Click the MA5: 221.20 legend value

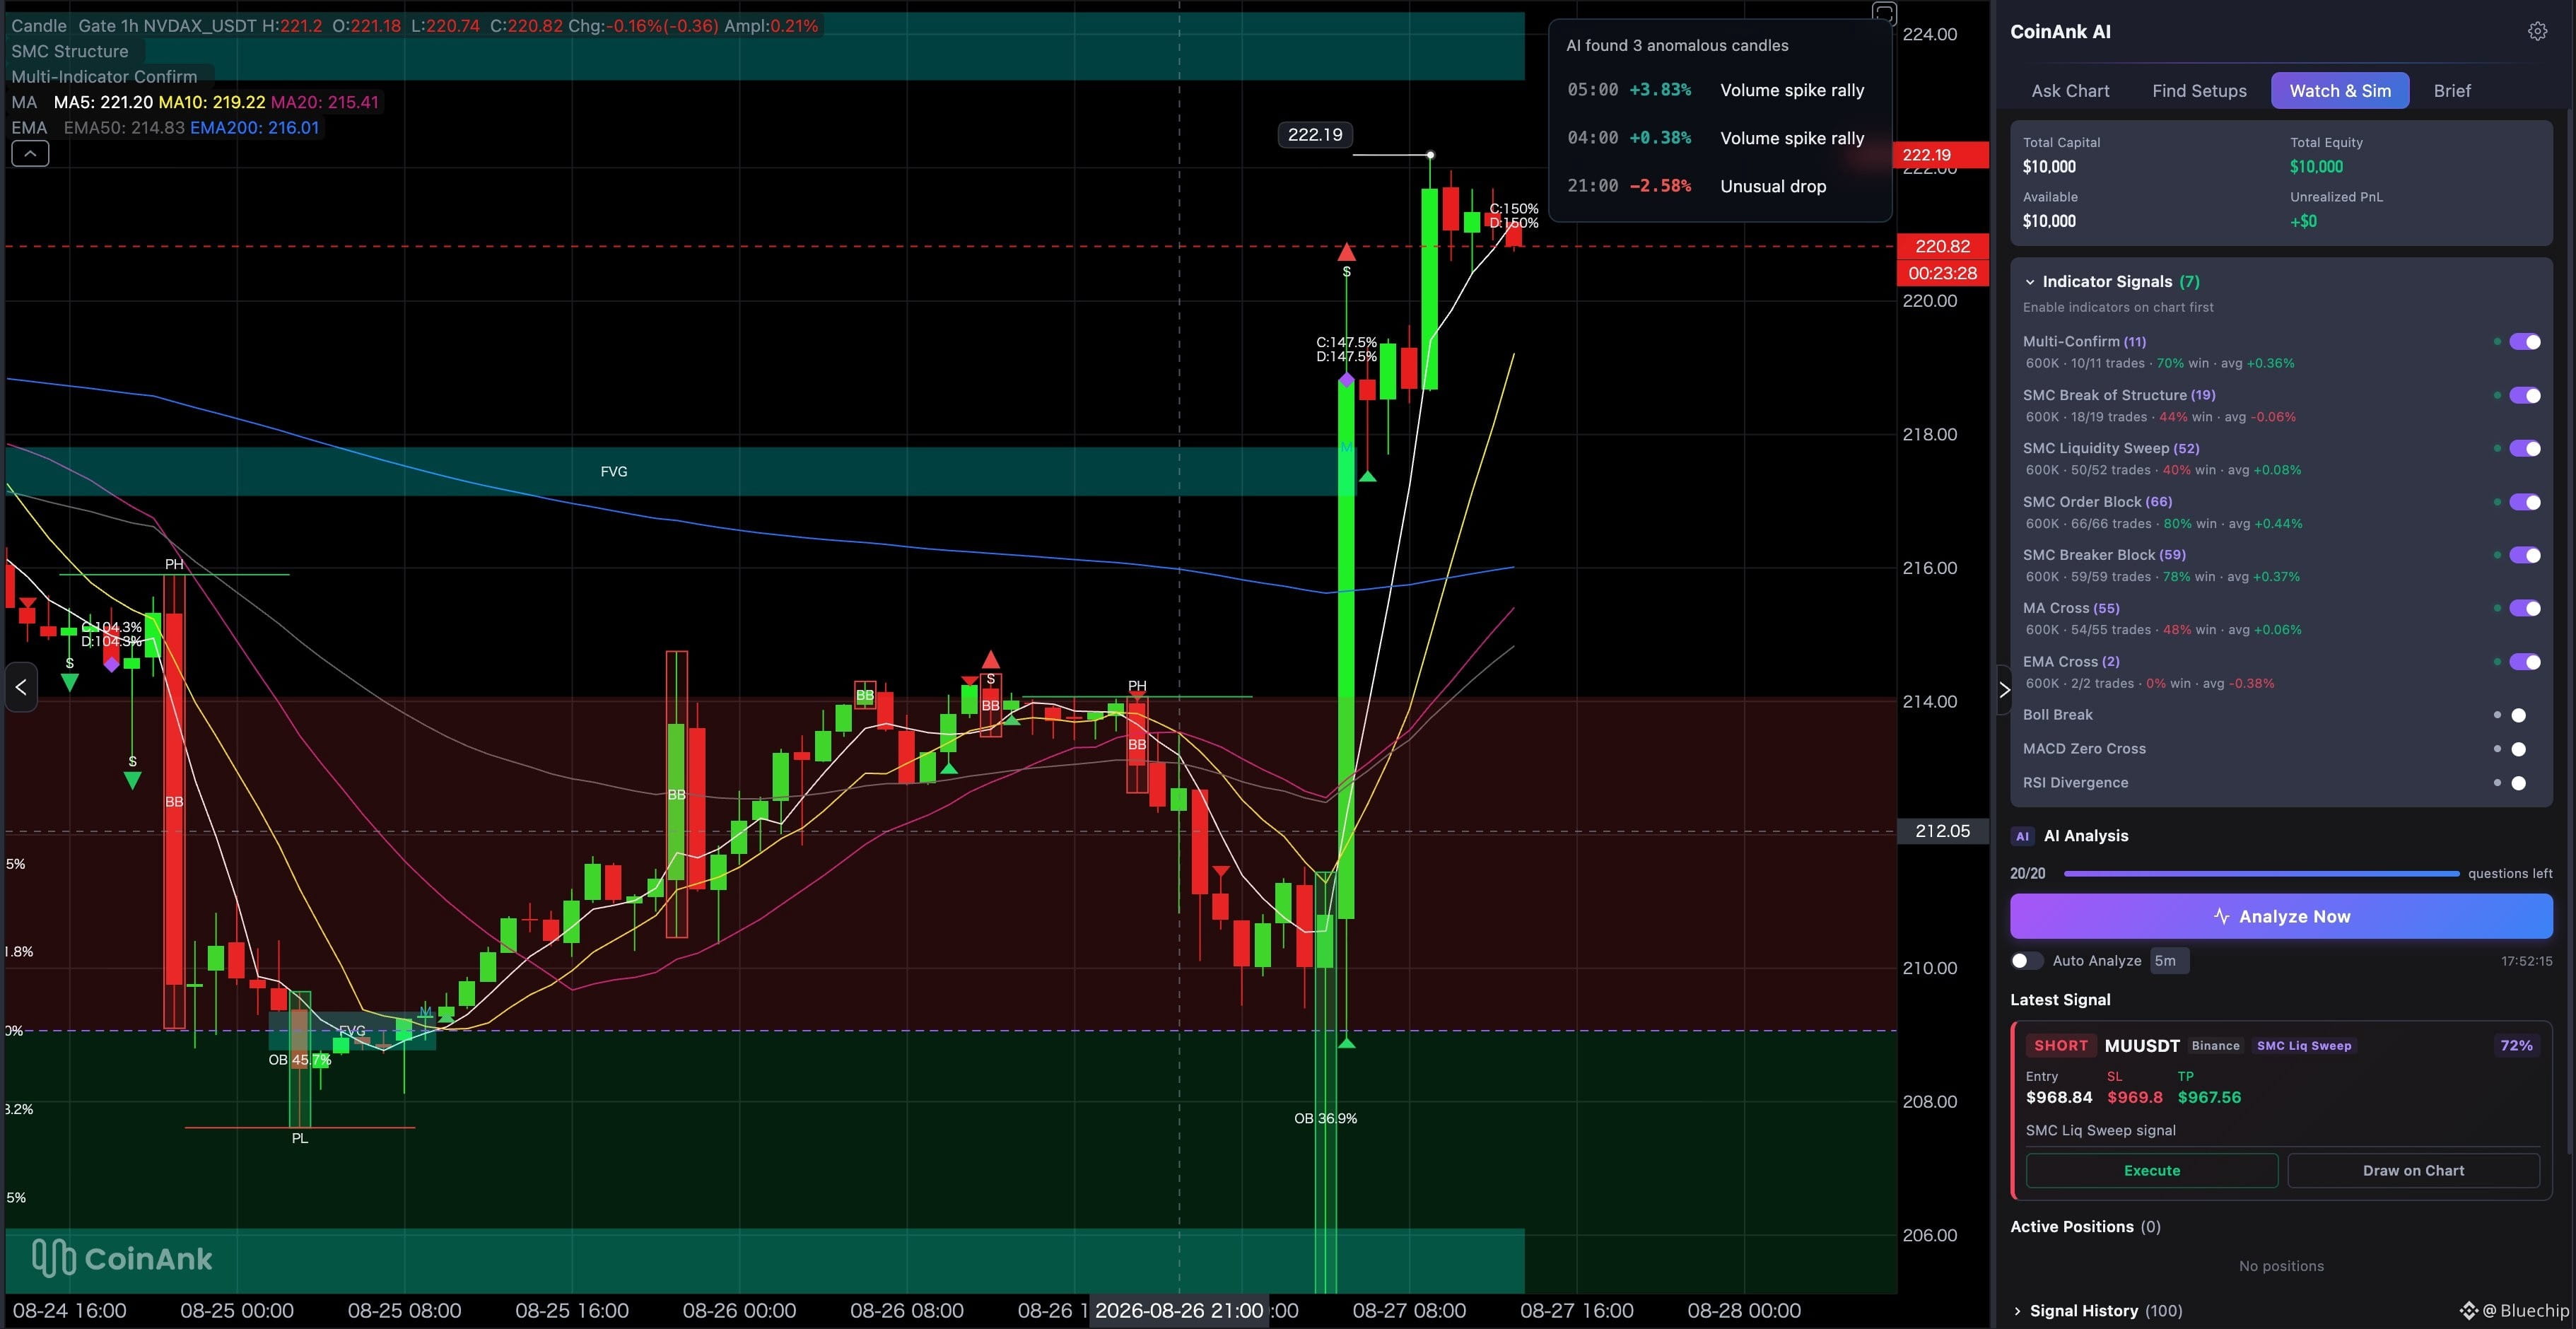[x=103, y=102]
